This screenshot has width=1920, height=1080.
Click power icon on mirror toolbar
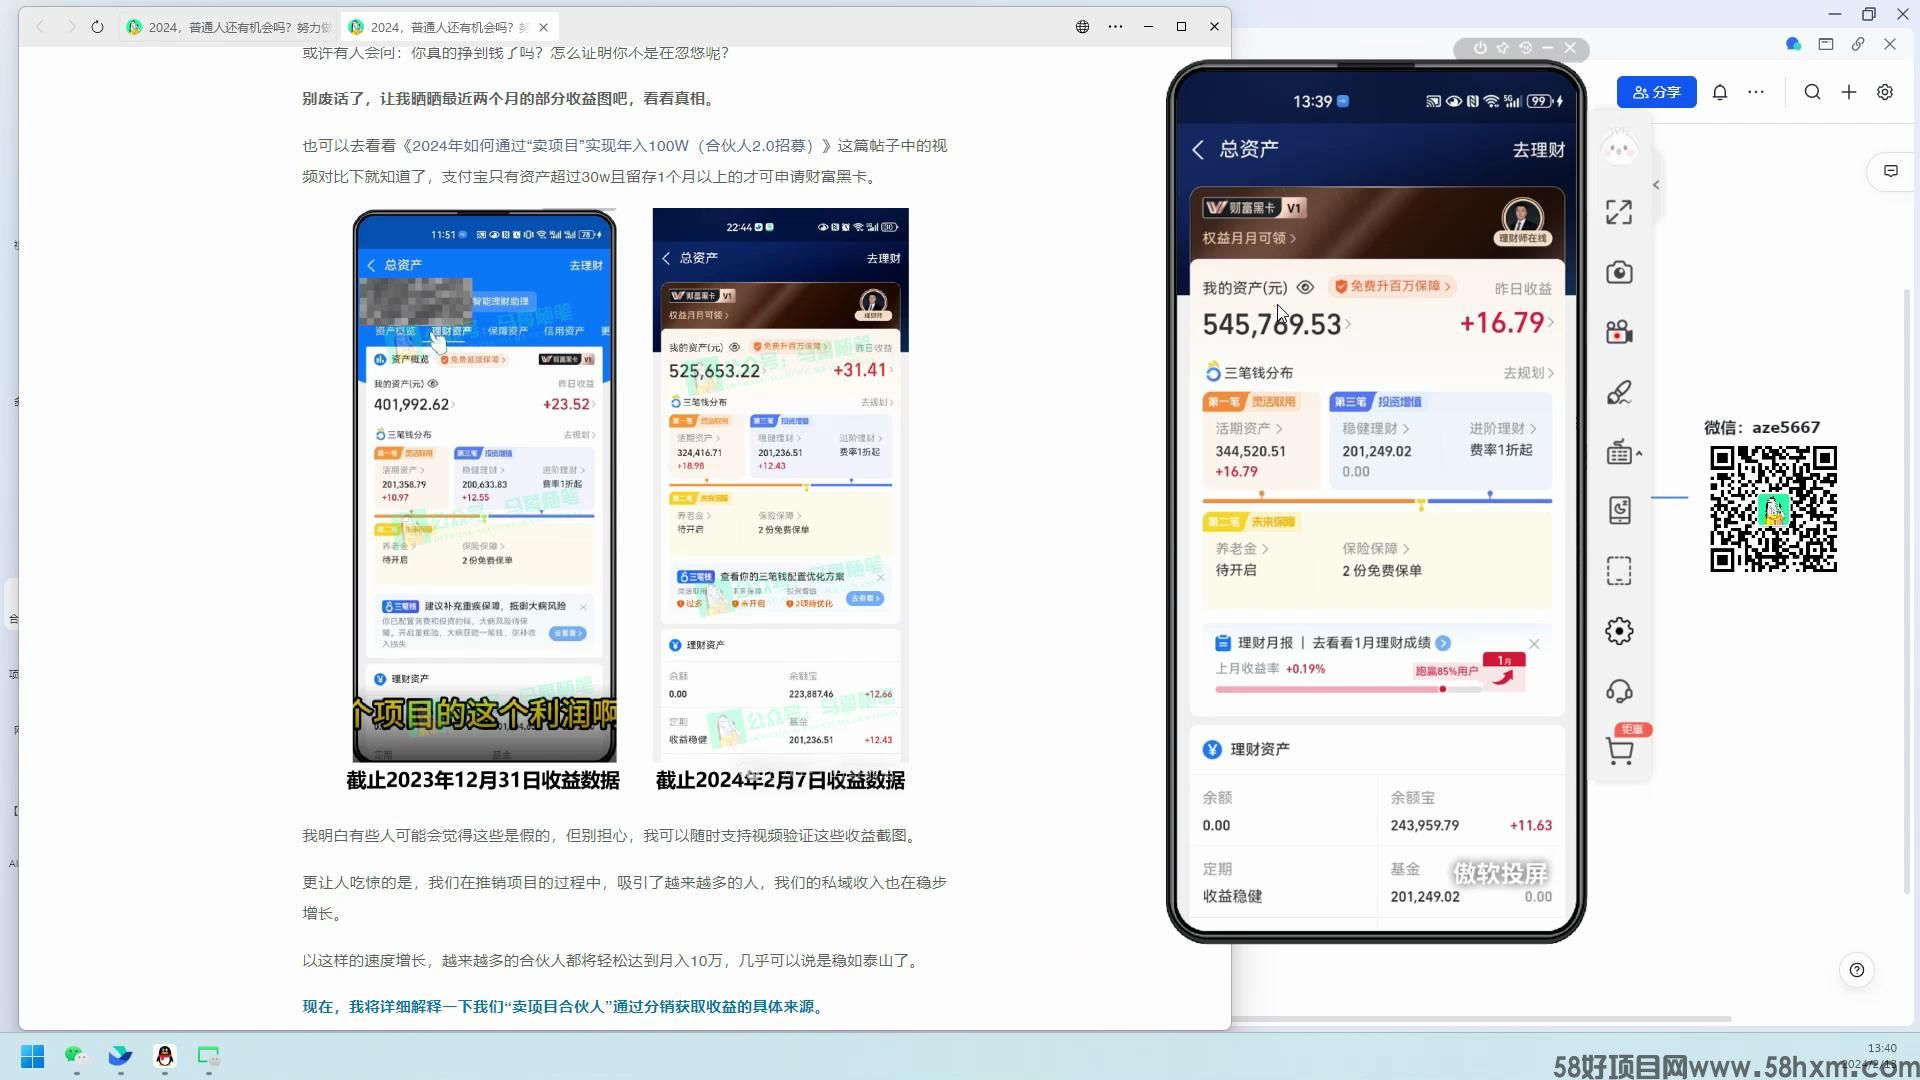tap(1480, 48)
